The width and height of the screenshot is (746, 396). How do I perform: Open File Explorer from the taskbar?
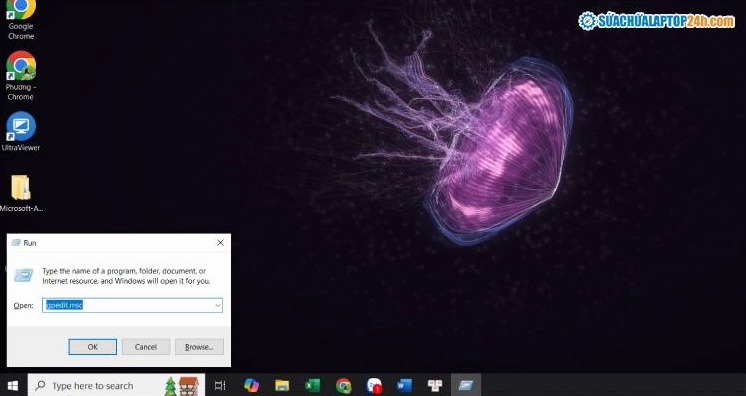point(282,385)
